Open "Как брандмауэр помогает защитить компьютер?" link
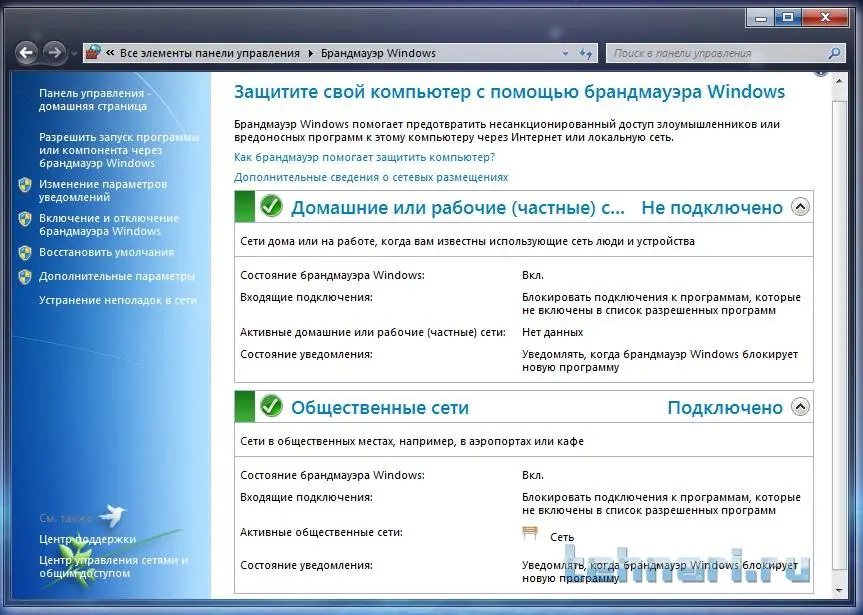The height and width of the screenshot is (615, 863). [x=364, y=157]
